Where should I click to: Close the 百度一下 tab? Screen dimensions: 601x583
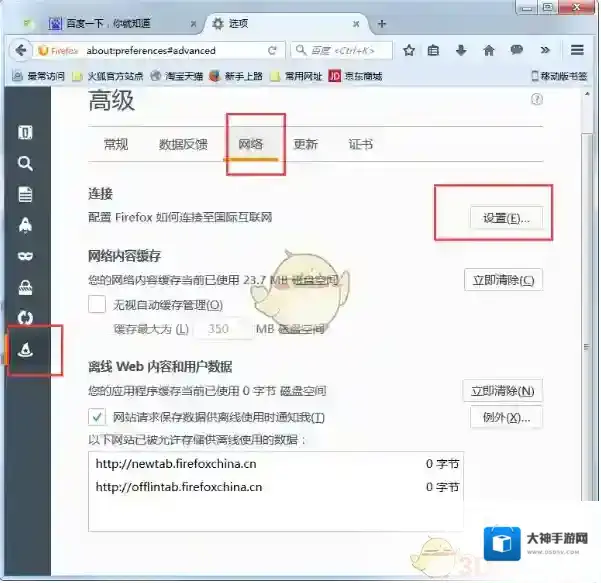[x=193, y=24]
